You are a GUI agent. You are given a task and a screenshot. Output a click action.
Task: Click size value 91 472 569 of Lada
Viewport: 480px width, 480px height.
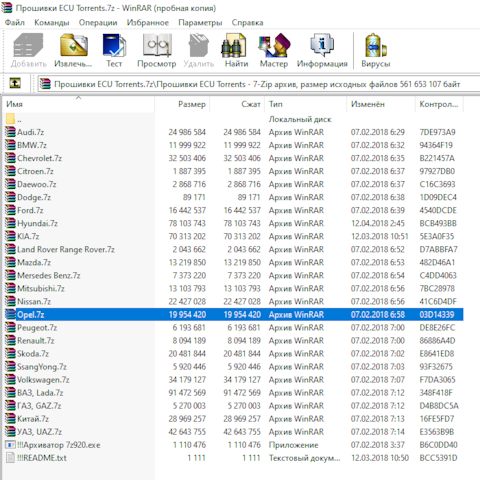pyautogui.click(x=187, y=392)
